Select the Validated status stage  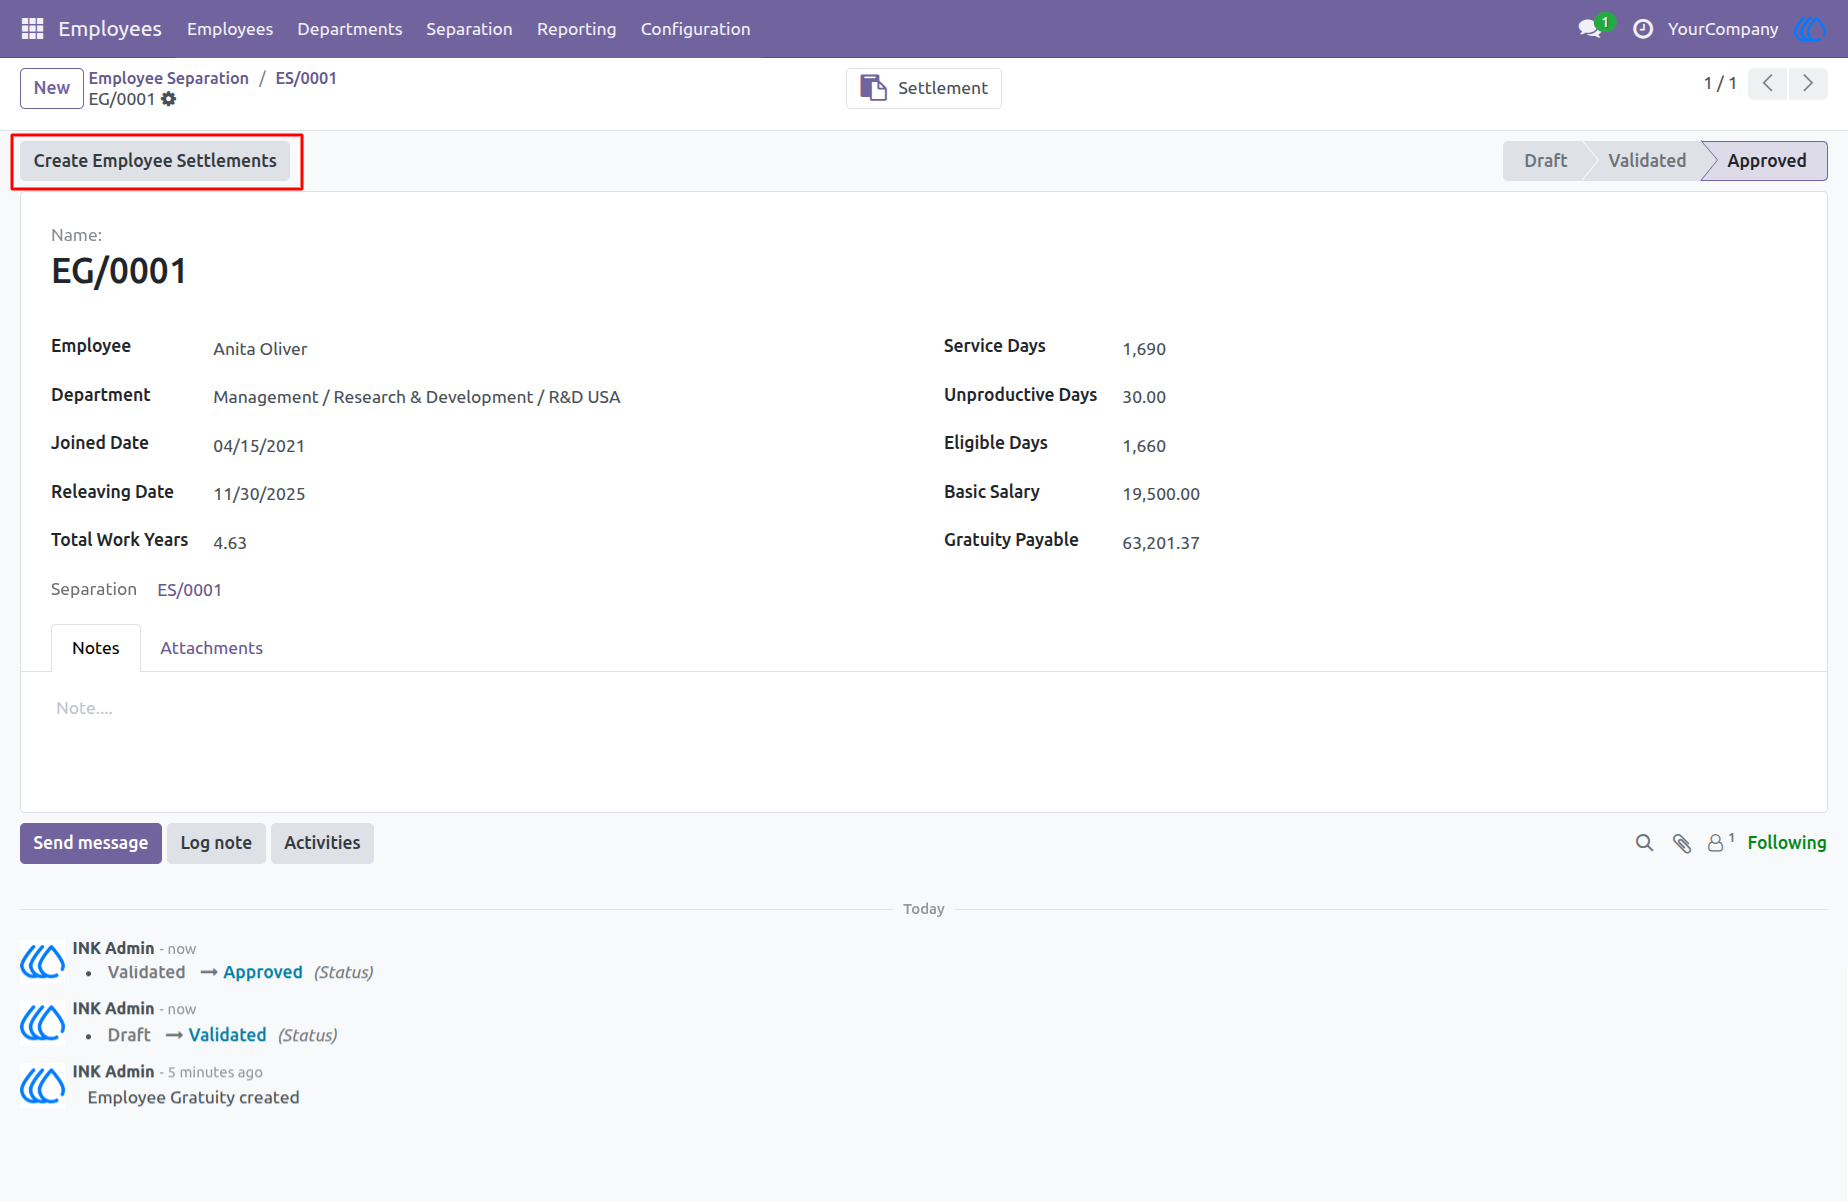pos(1647,161)
